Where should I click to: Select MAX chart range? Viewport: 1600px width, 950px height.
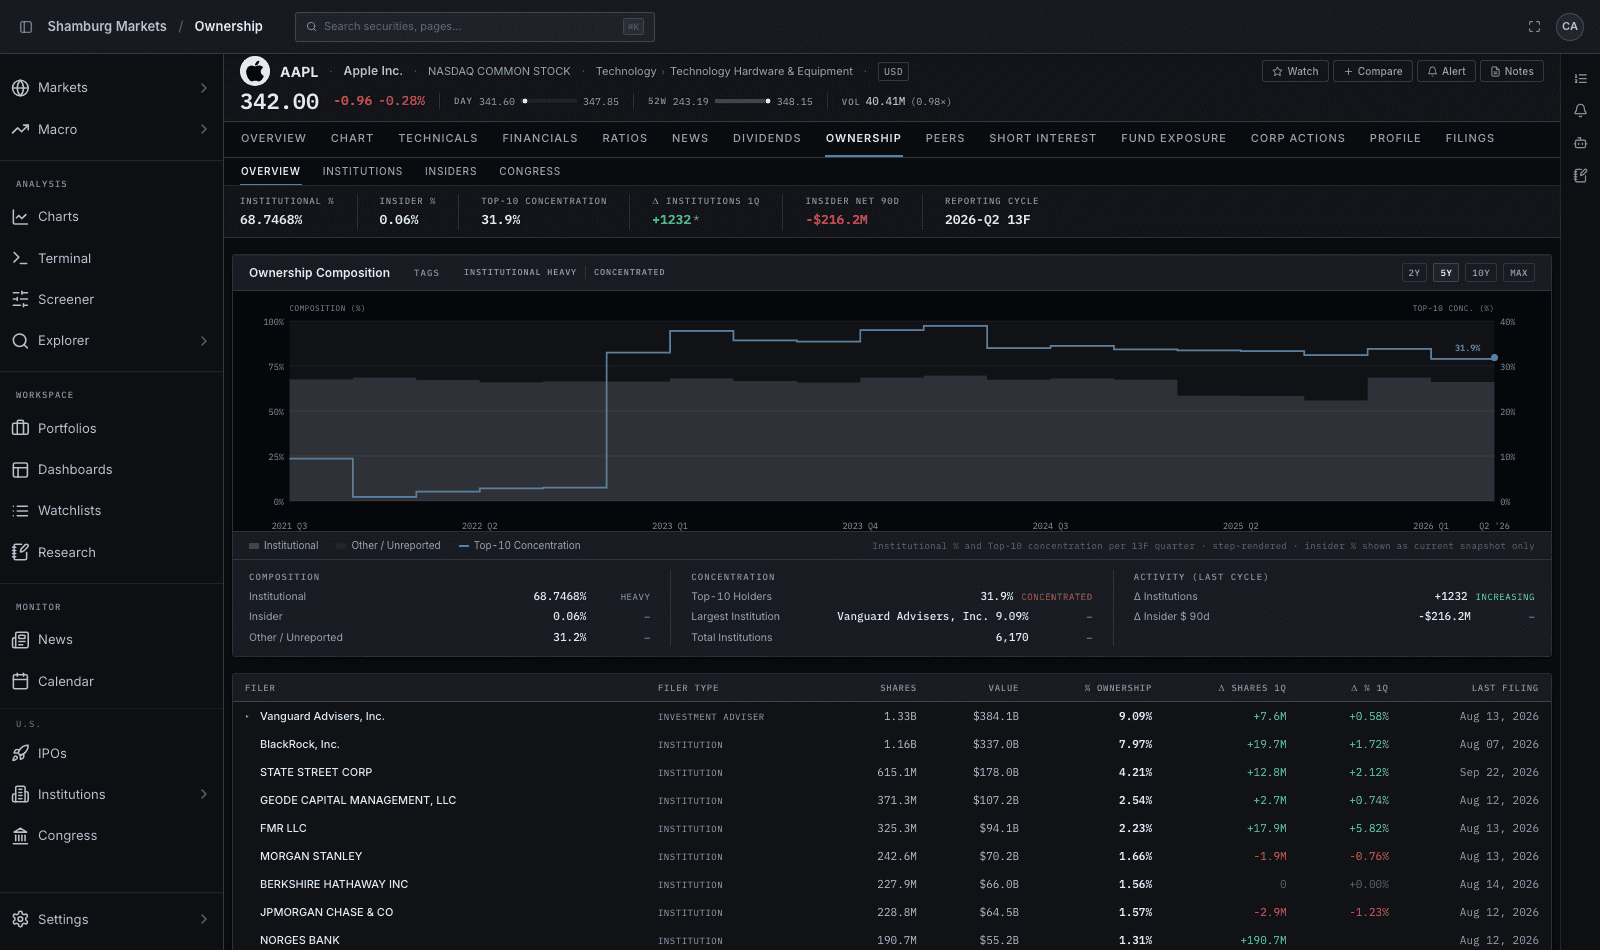coord(1519,273)
